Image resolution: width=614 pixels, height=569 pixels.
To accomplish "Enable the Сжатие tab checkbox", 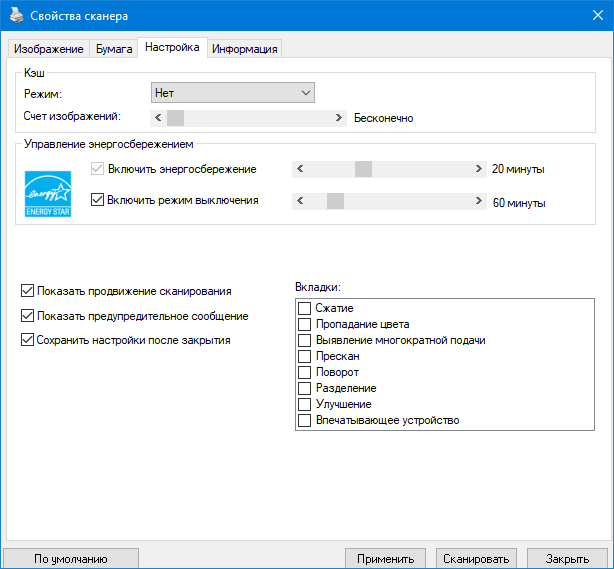I will pos(304,308).
